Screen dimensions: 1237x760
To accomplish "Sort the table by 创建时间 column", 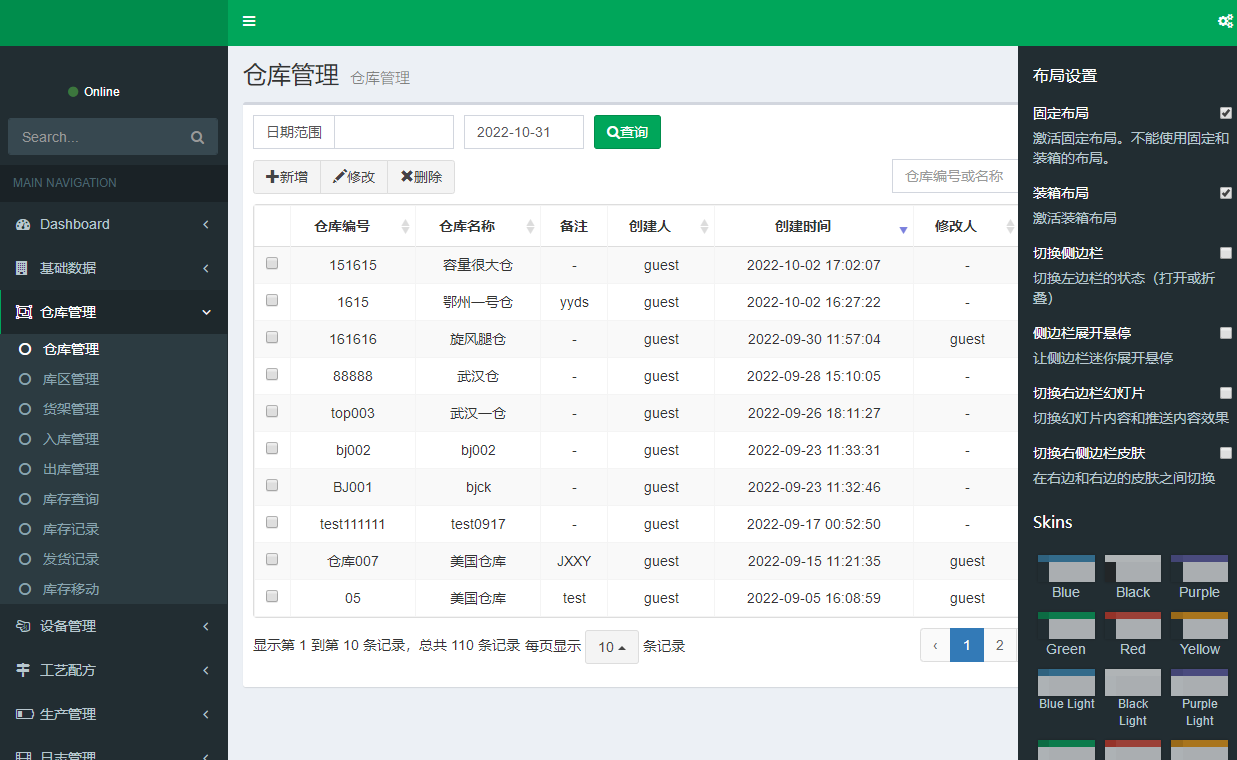I will click(x=814, y=227).
